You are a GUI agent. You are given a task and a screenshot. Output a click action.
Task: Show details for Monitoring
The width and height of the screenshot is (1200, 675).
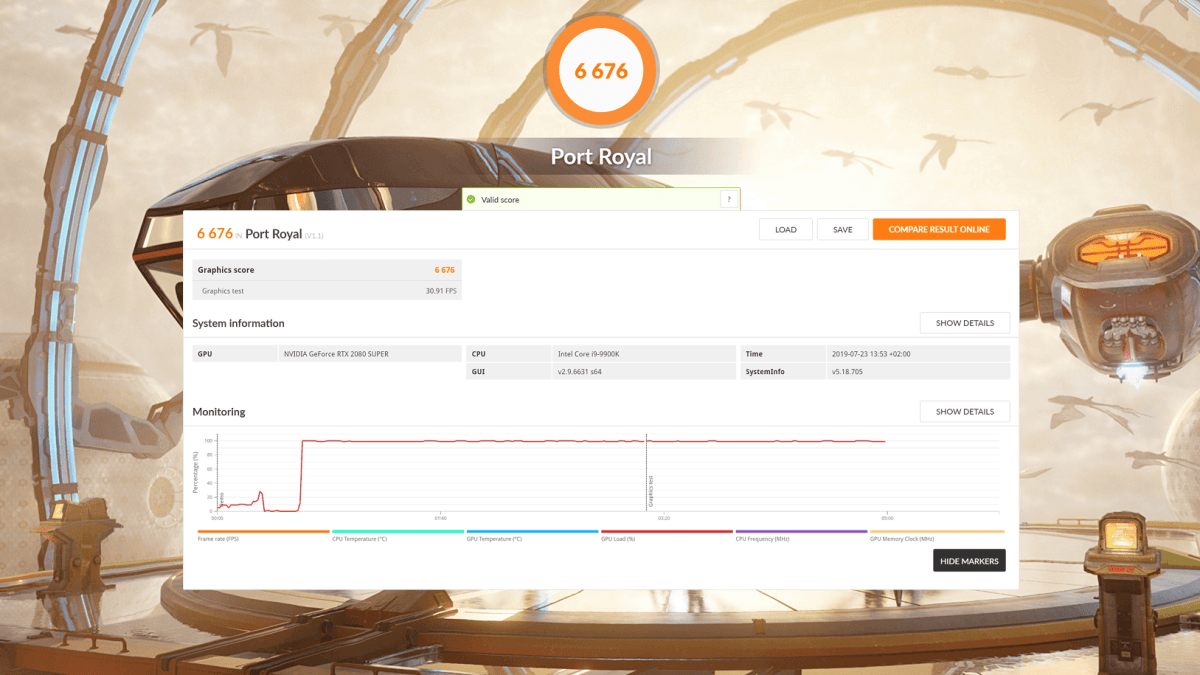point(965,411)
